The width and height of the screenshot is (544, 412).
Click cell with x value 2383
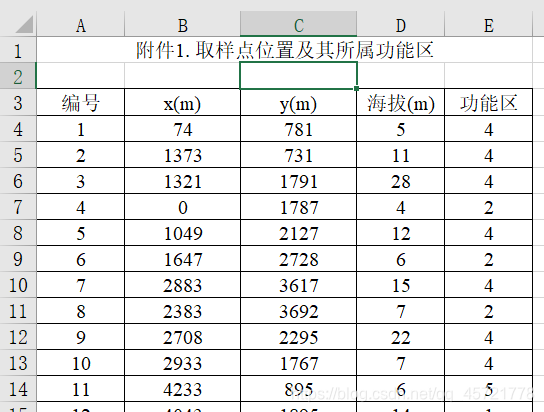(x=182, y=310)
